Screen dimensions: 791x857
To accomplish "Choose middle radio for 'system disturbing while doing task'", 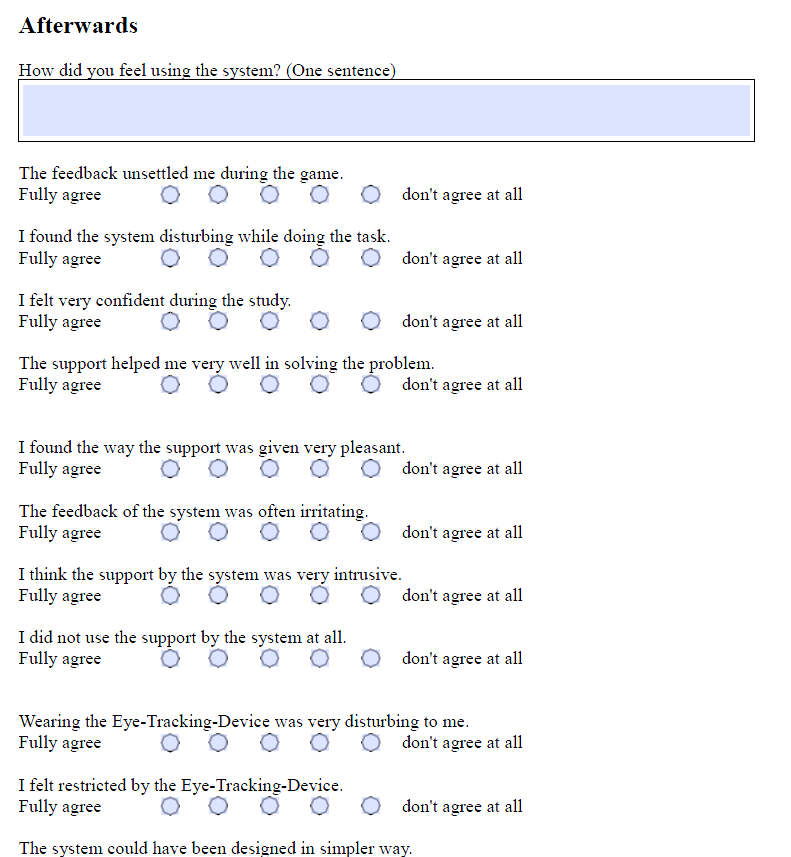I will click(x=269, y=258).
